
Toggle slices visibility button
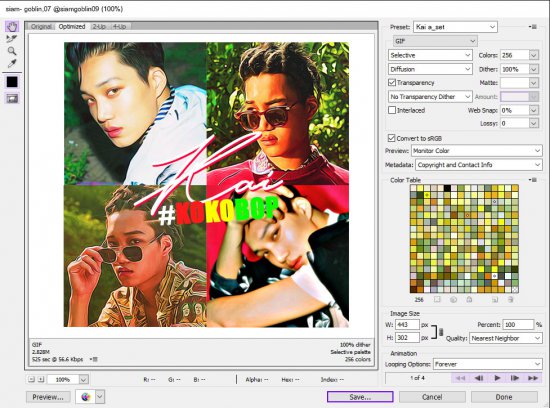pyautogui.click(x=12, y=99)
